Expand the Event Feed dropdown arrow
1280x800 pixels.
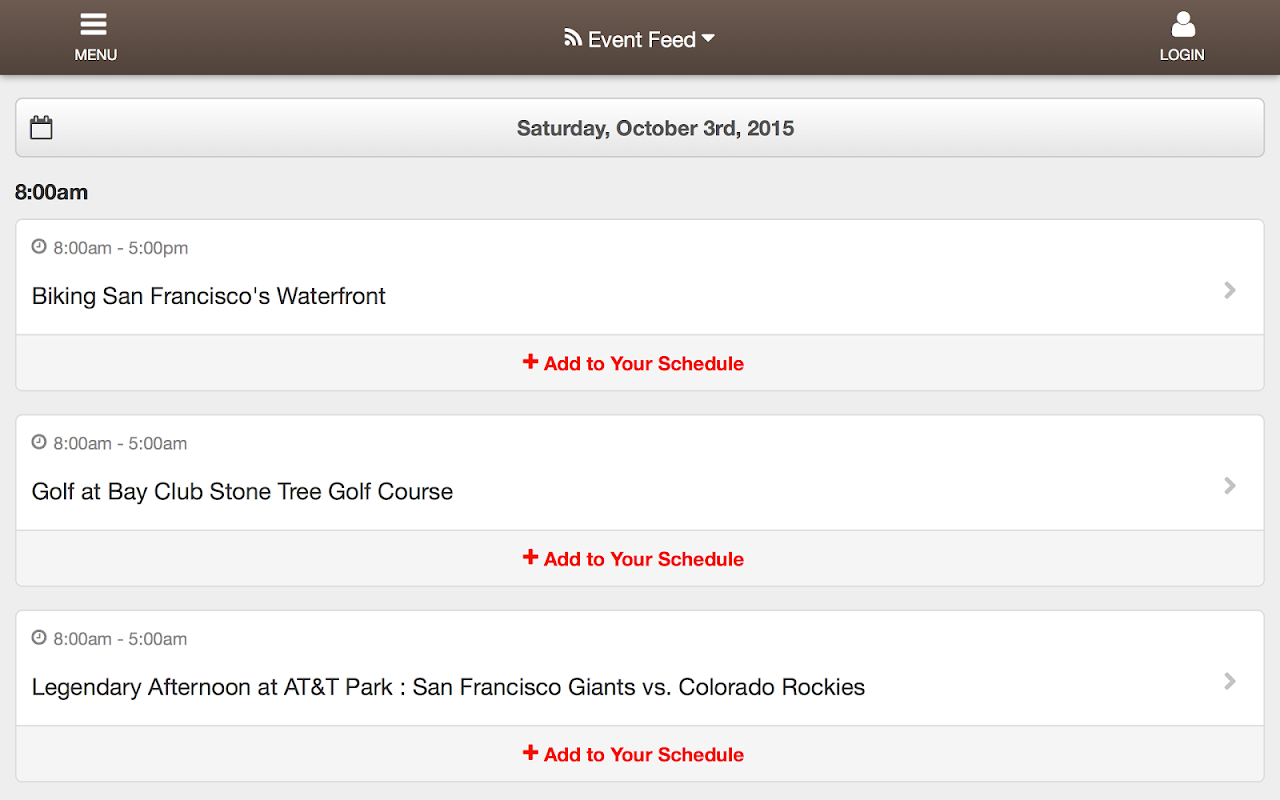[708, 38]
